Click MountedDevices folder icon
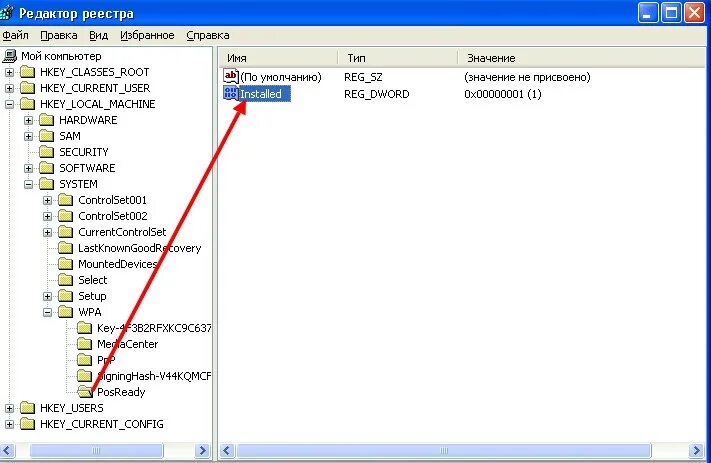This screenshot has width=711, height=463. click(x=66, y=264)
